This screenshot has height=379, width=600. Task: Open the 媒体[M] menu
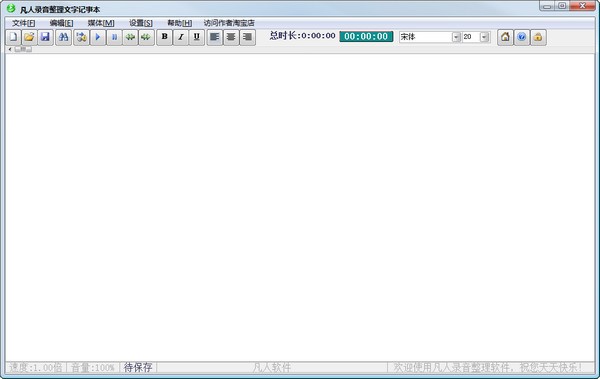click(x=101, y=23)
